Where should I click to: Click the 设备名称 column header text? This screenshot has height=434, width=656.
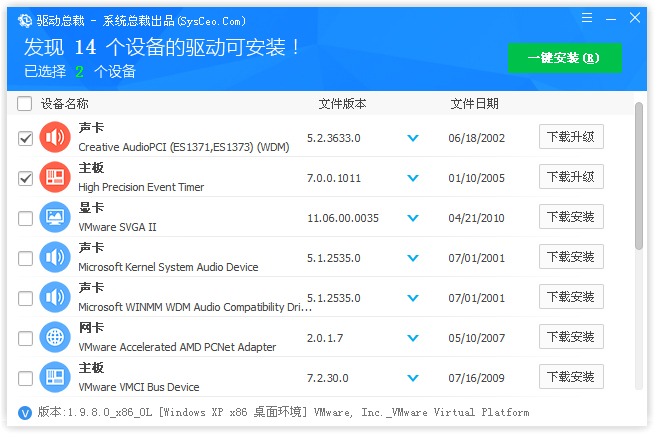click(x=64, y=103)
